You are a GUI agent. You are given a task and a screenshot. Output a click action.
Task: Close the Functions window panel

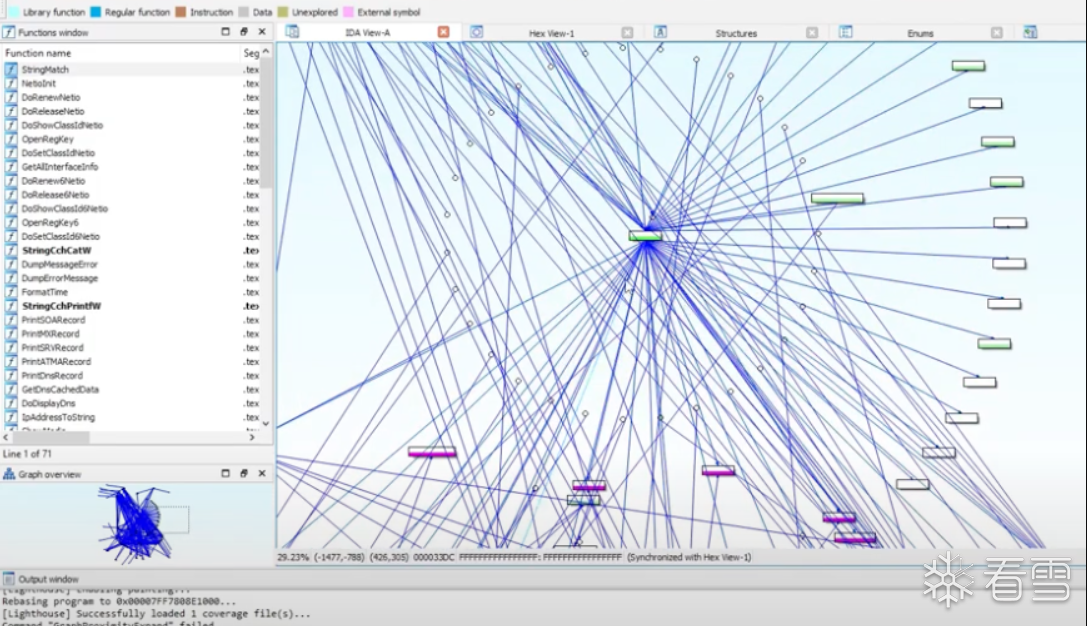click(x=262, y=31)
